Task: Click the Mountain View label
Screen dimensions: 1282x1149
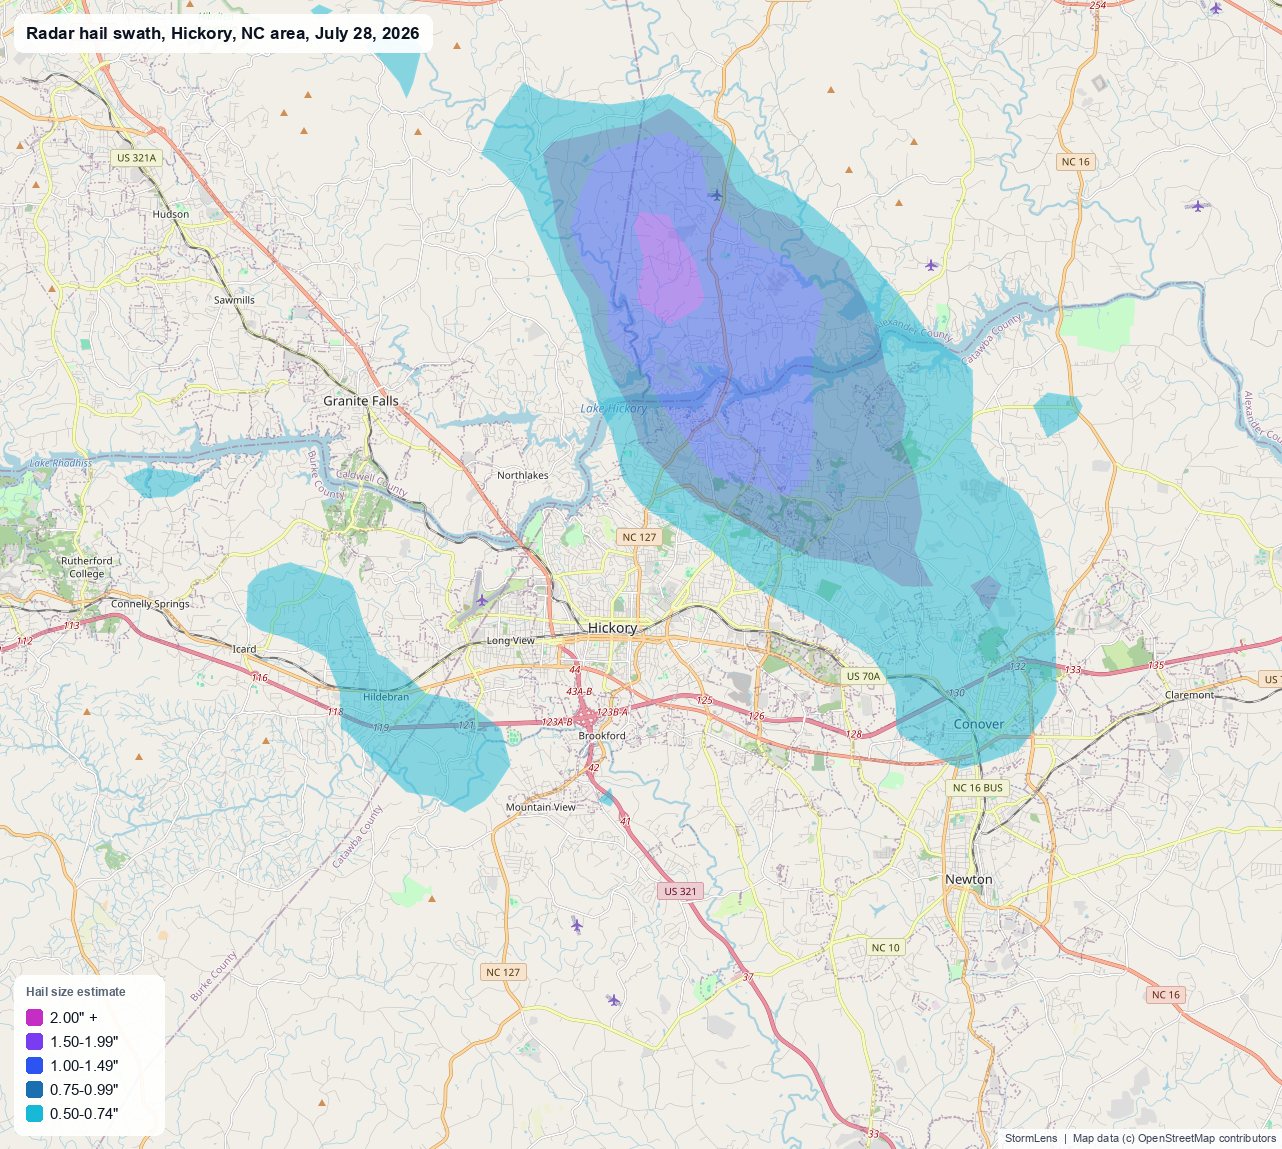Action: point(541,807)
